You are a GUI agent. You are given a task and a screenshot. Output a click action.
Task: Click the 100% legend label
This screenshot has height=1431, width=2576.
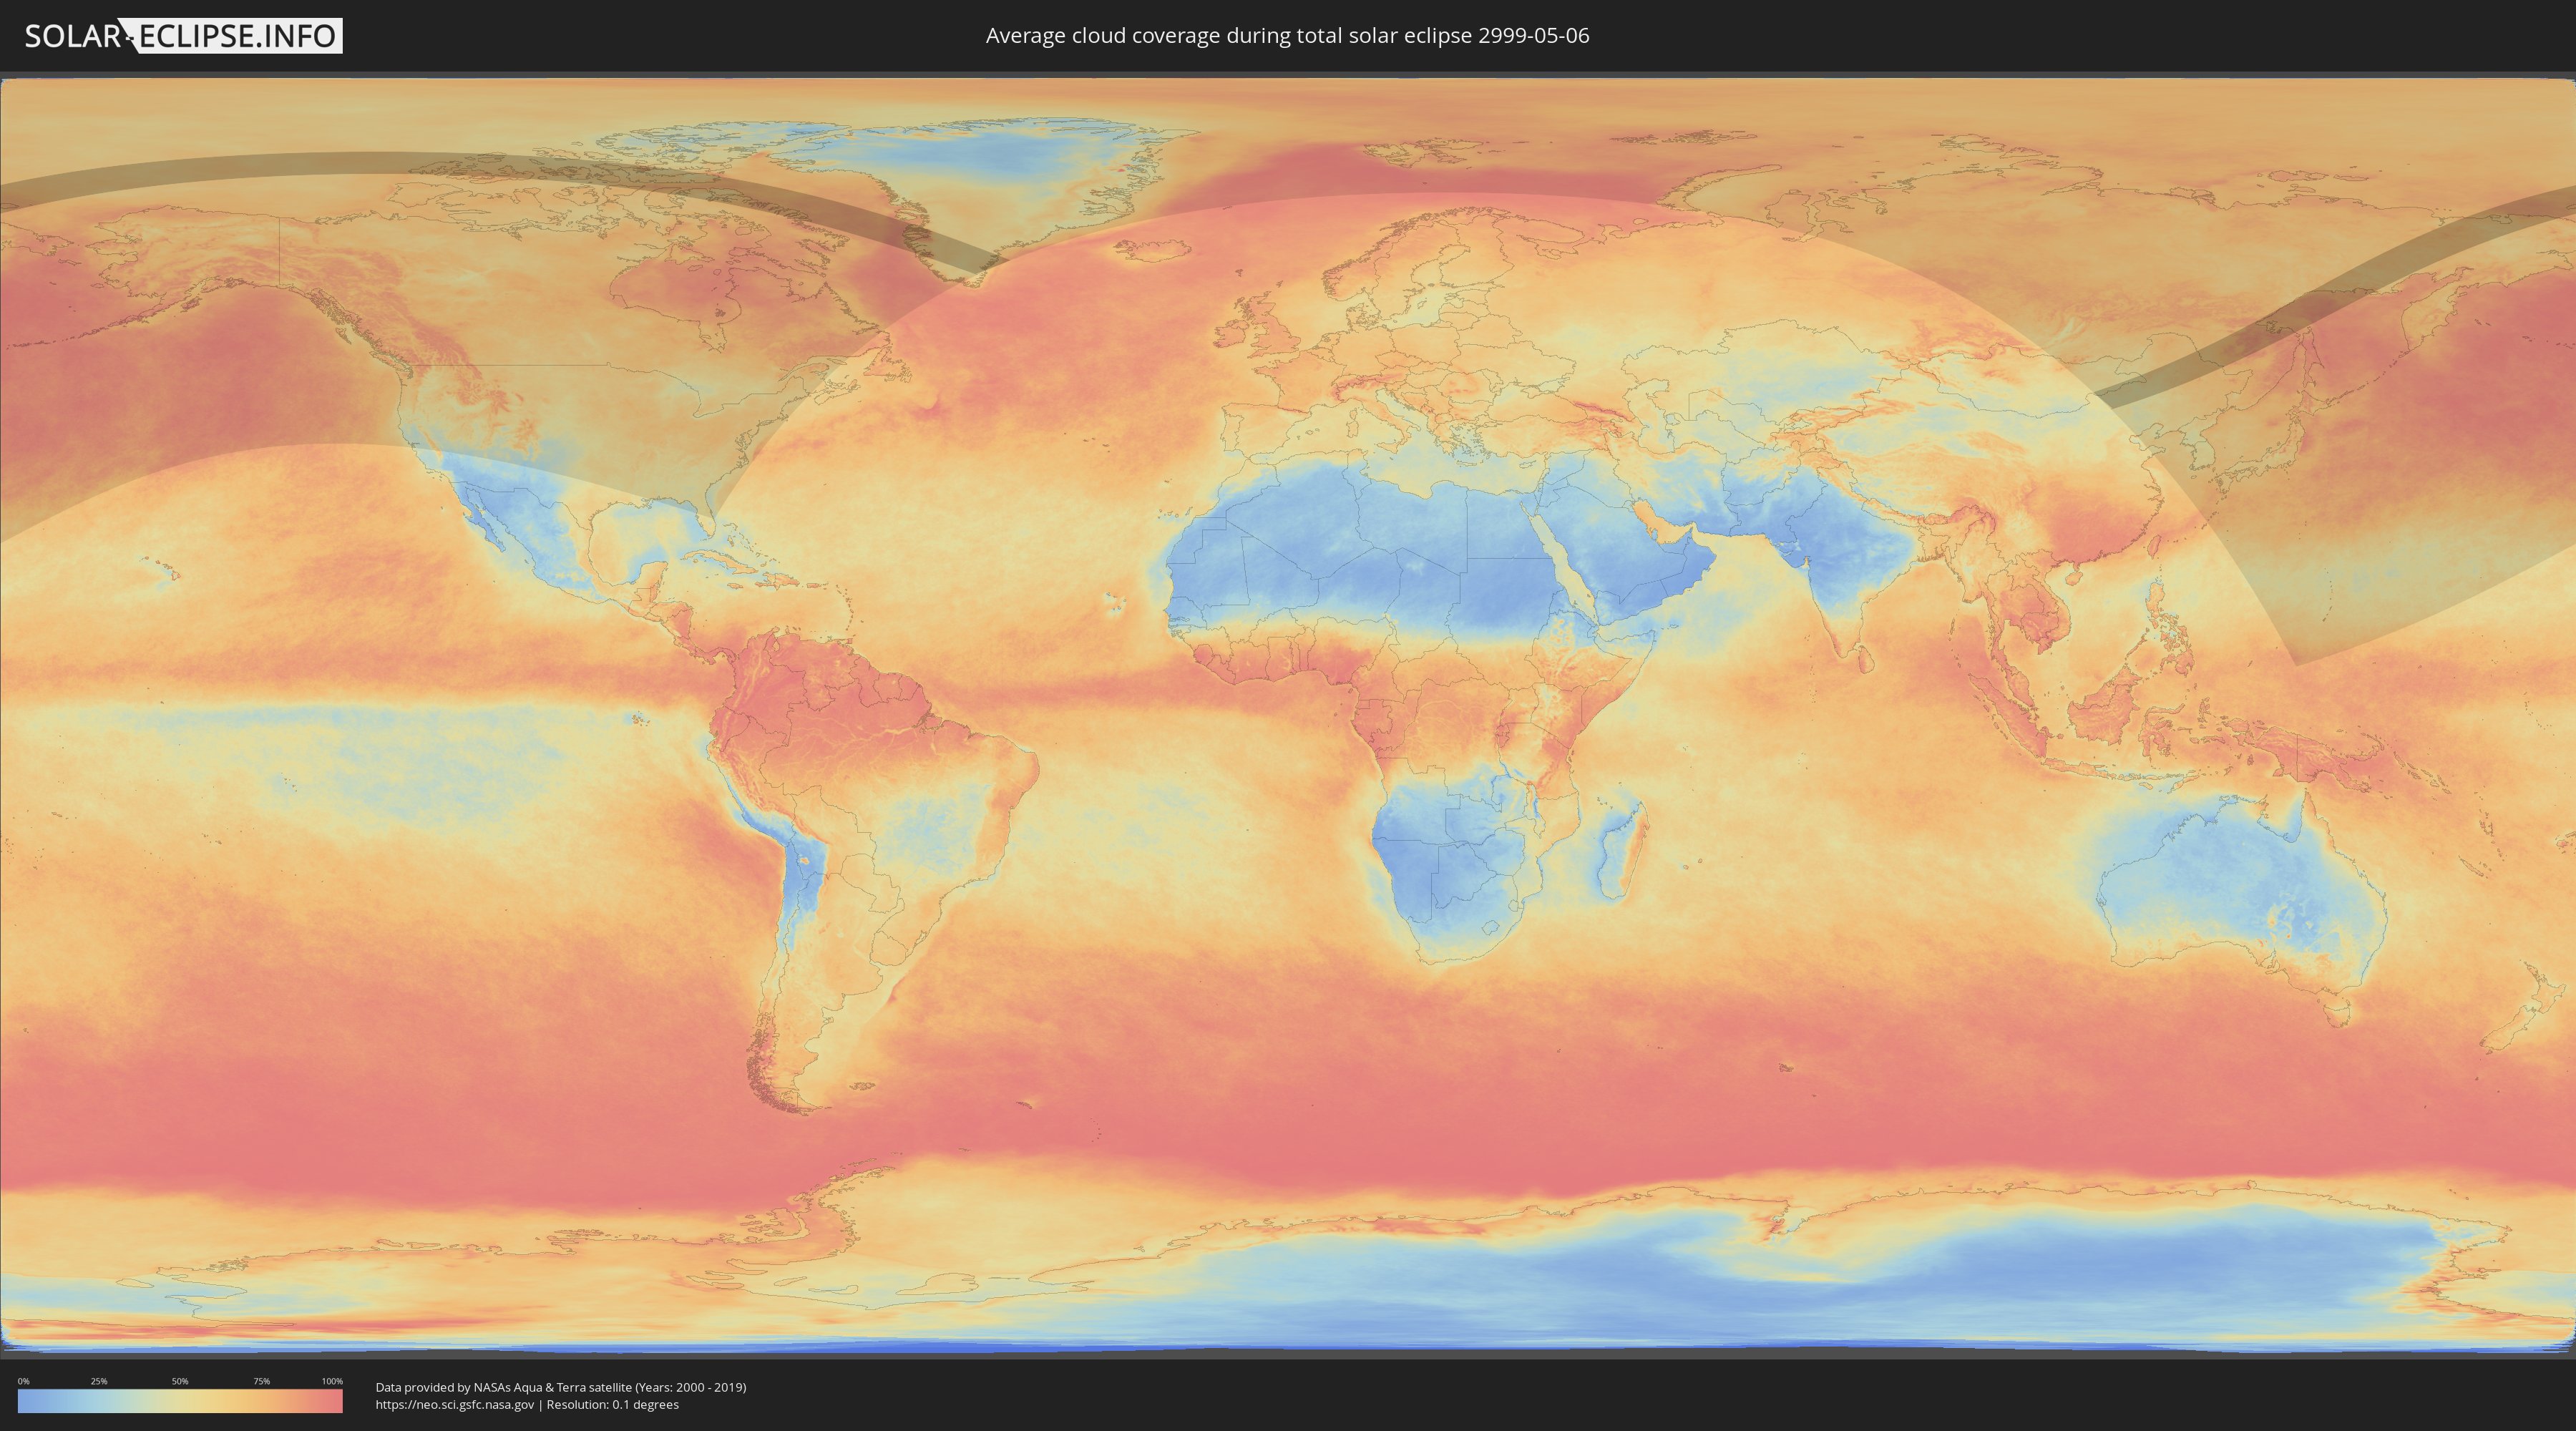332,1381
